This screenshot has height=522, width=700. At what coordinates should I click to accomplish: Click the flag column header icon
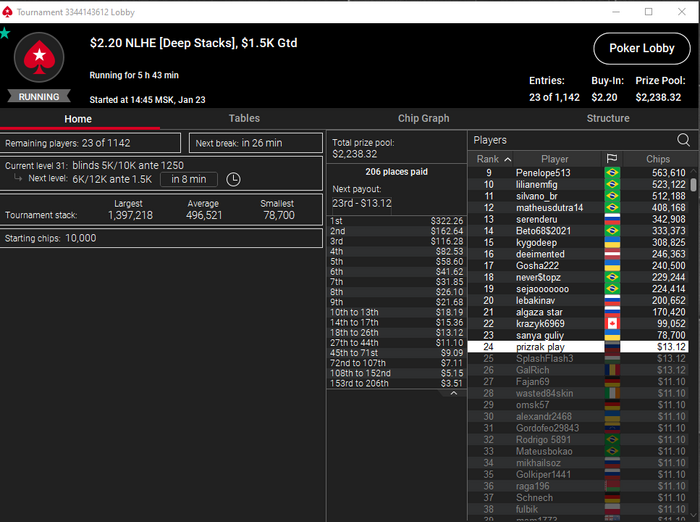coord(612,159)
